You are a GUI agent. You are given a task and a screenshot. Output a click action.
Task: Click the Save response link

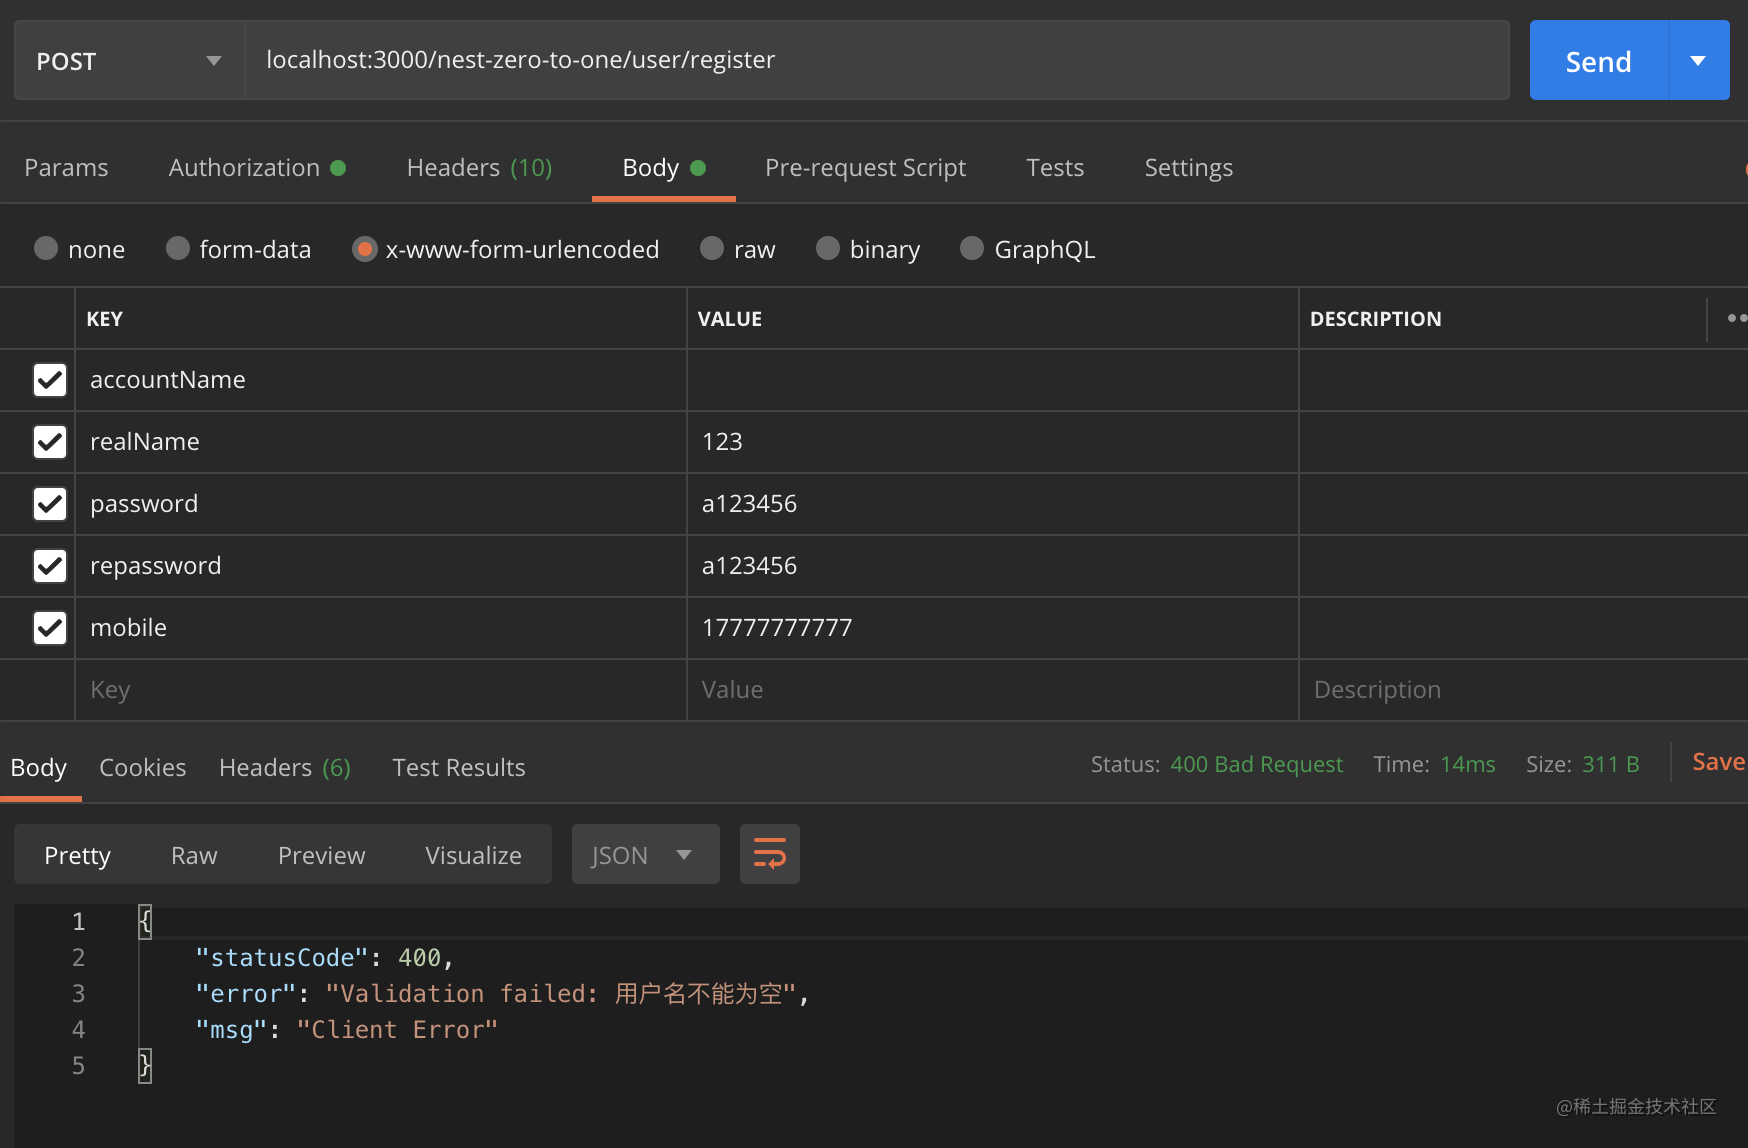click(1719, 762)
